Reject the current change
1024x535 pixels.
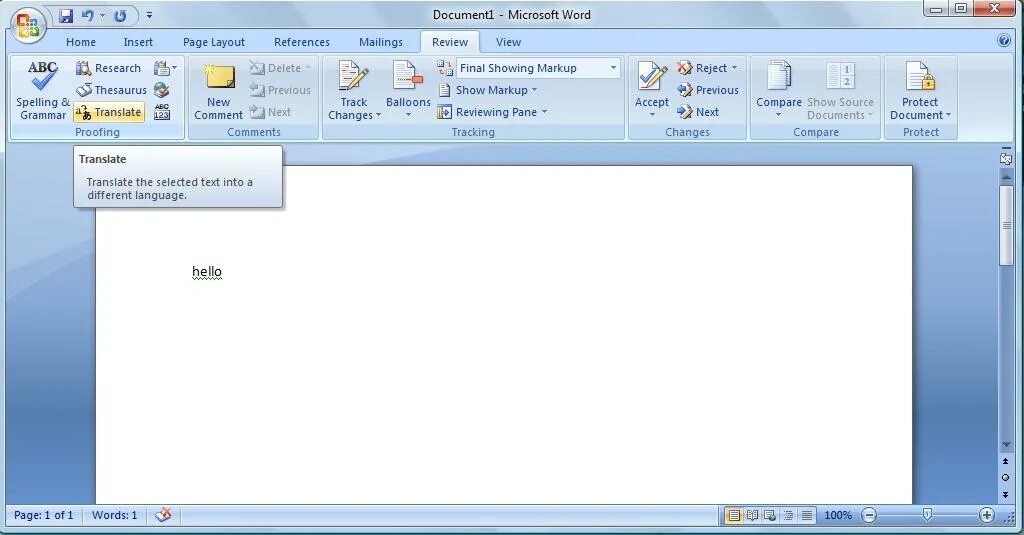point(701,68)
